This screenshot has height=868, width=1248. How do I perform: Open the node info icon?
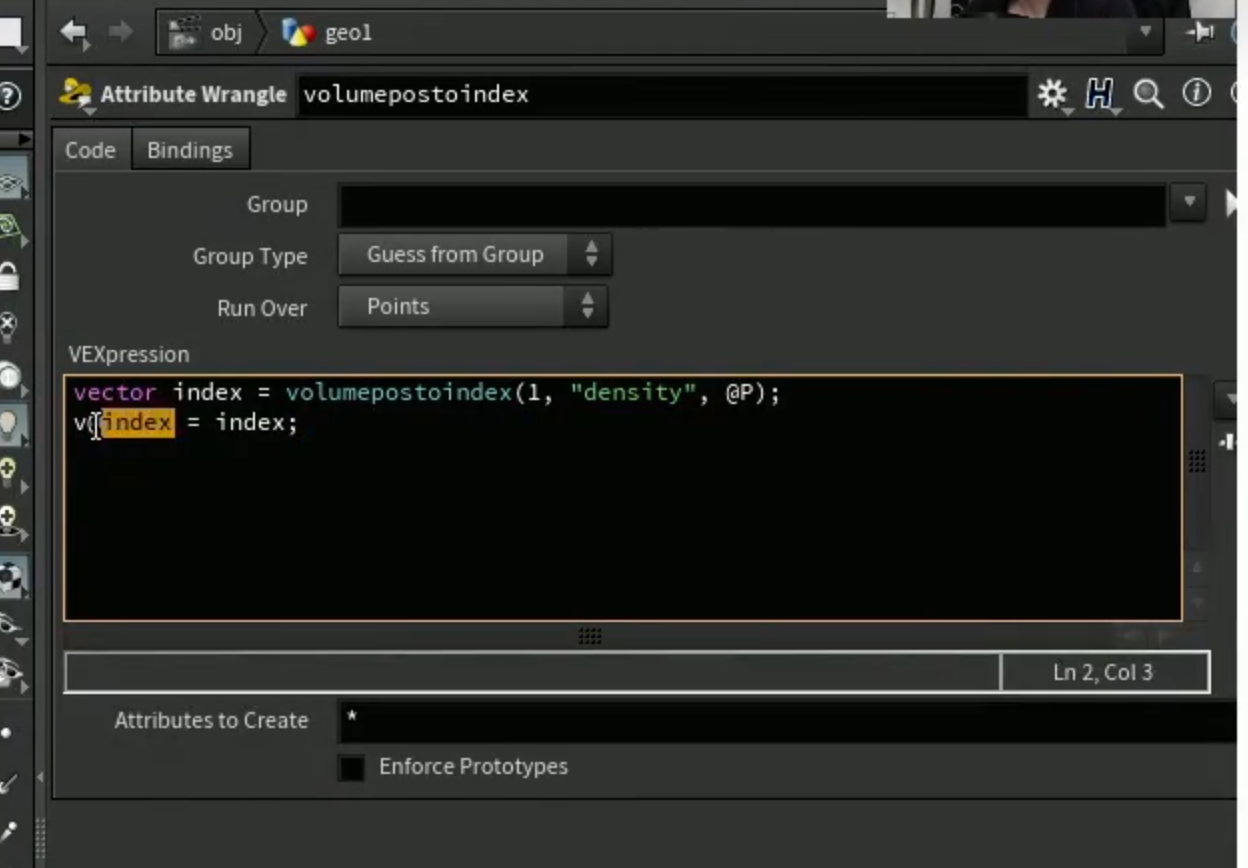[1196, 94]
